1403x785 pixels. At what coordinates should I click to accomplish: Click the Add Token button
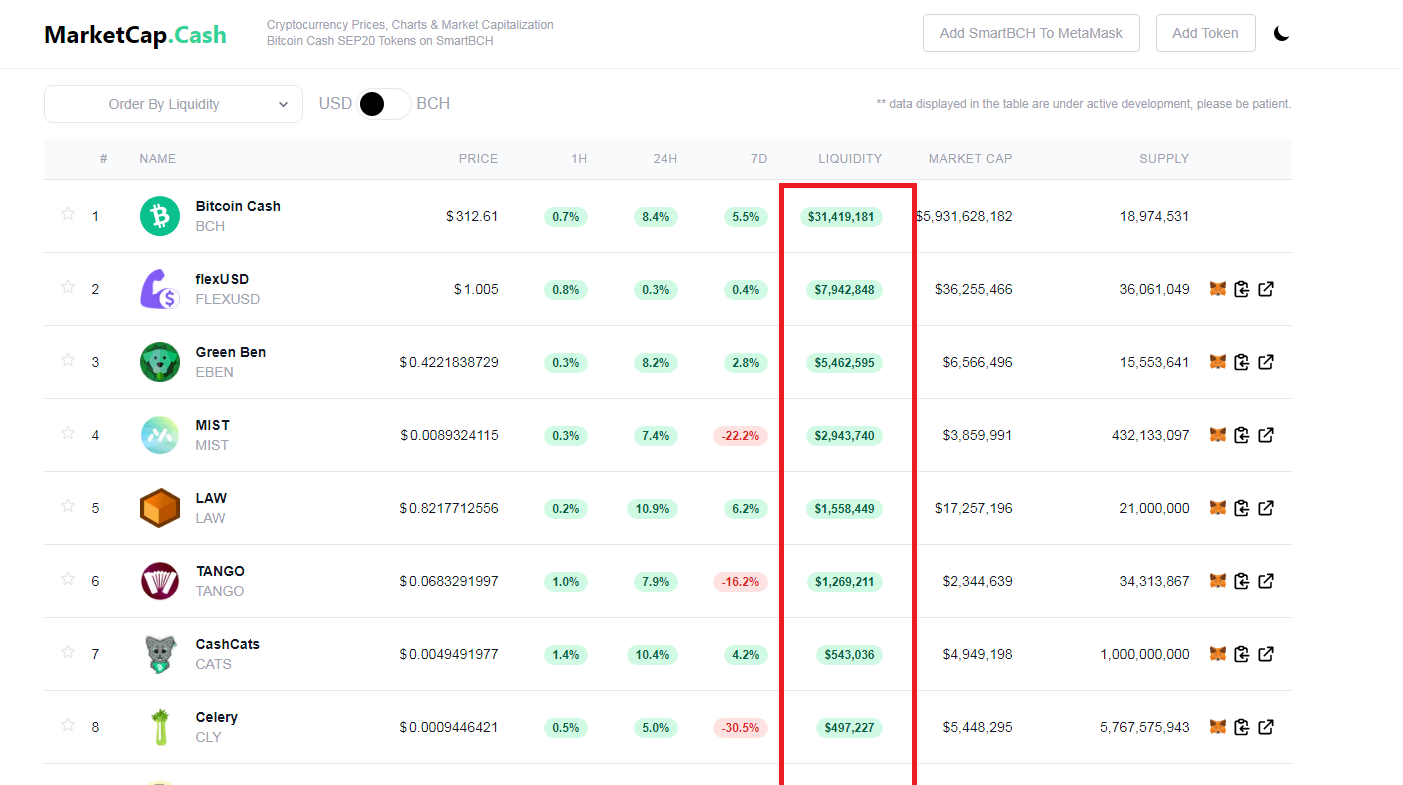(1205, 33)
